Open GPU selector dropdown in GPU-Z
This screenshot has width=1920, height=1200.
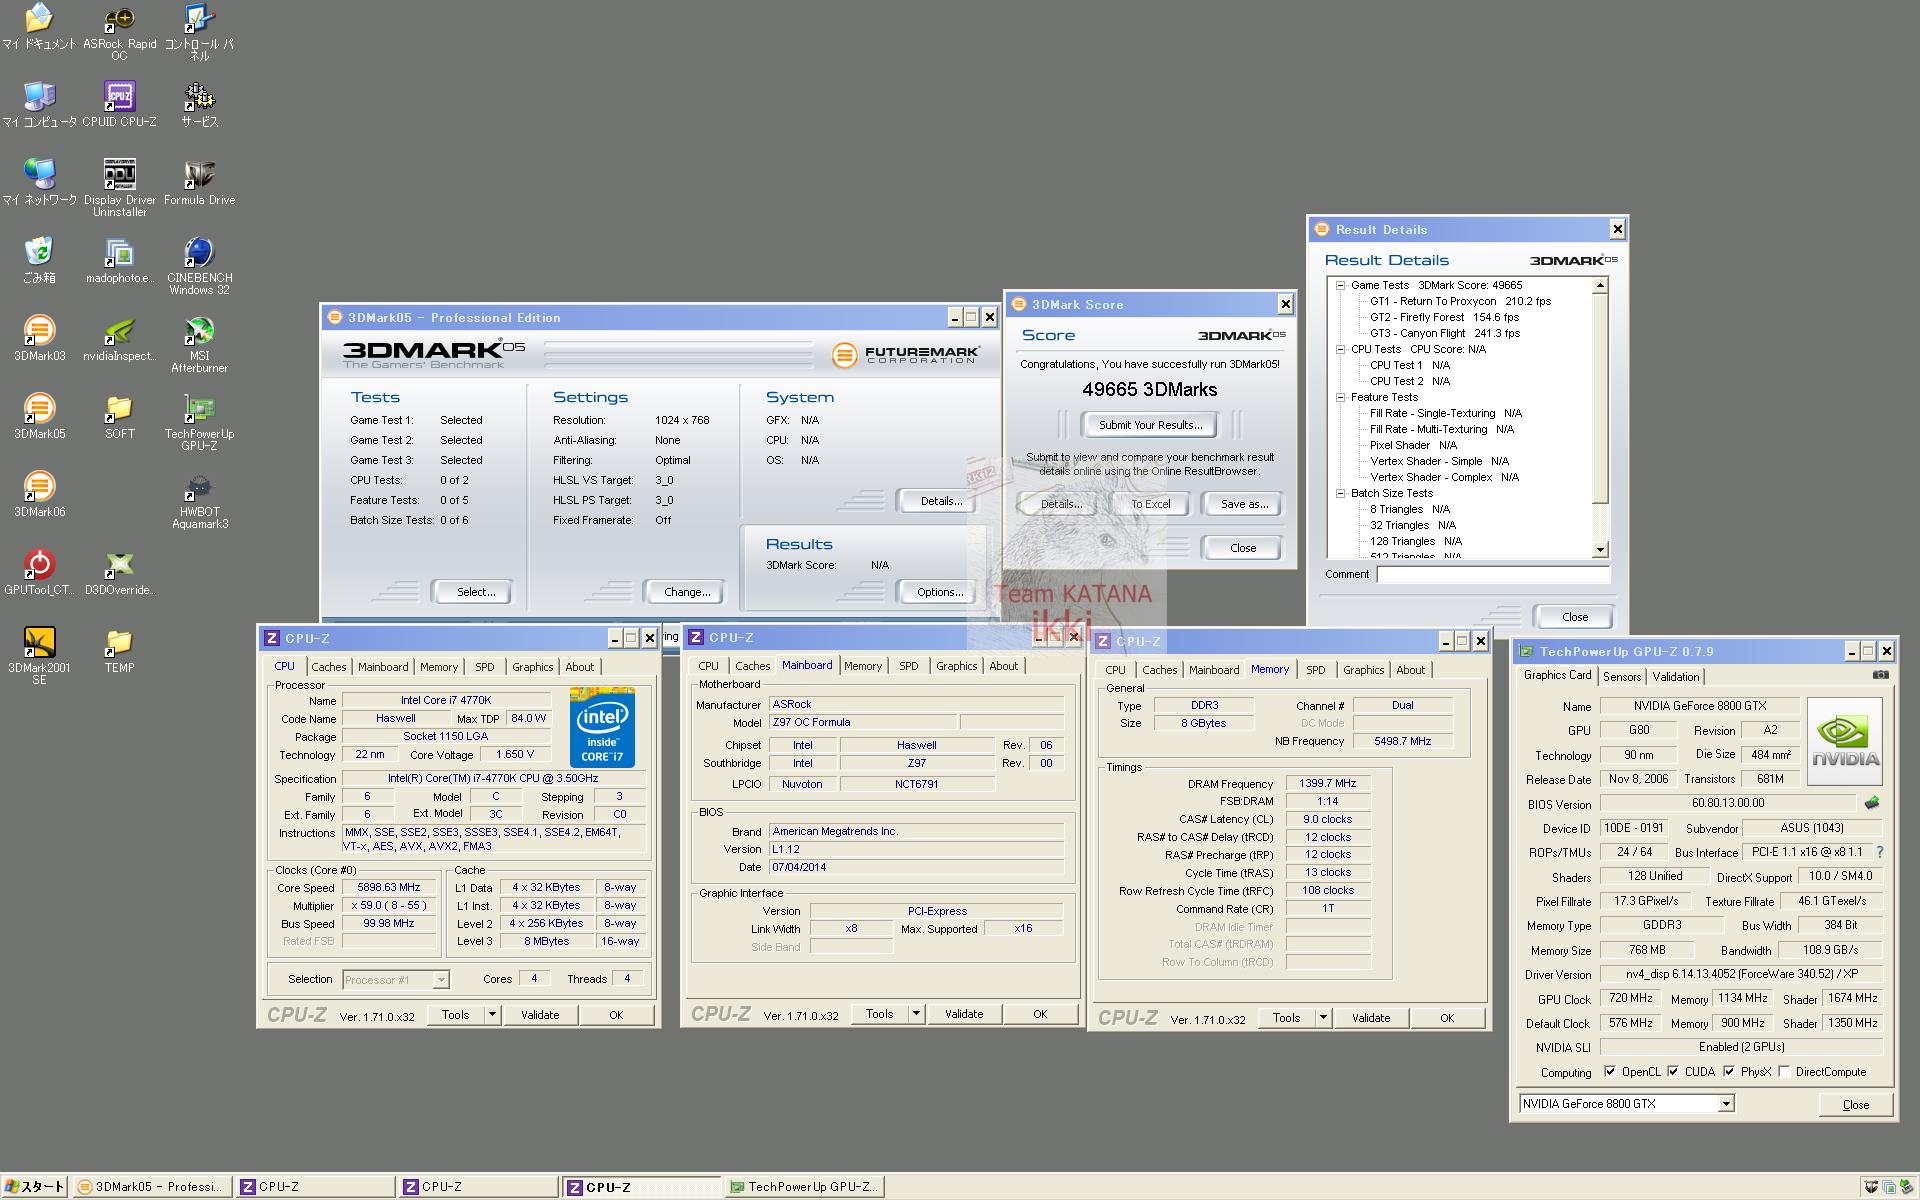(x=1726, y=1104)
